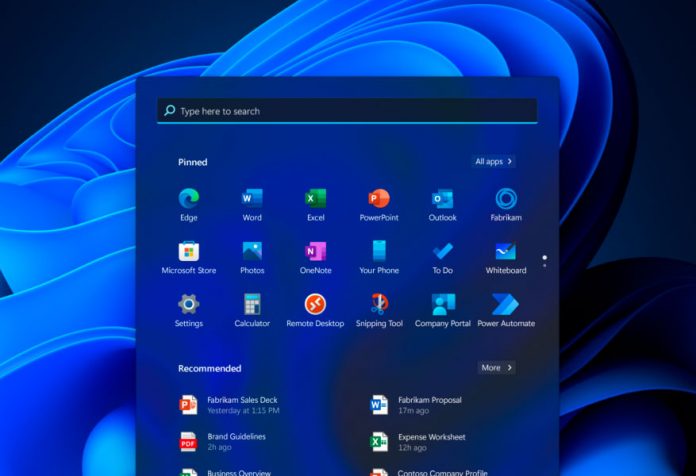Launch Word from pinned apps
This screenshot has width=696, height=476.
coord(252,199)
